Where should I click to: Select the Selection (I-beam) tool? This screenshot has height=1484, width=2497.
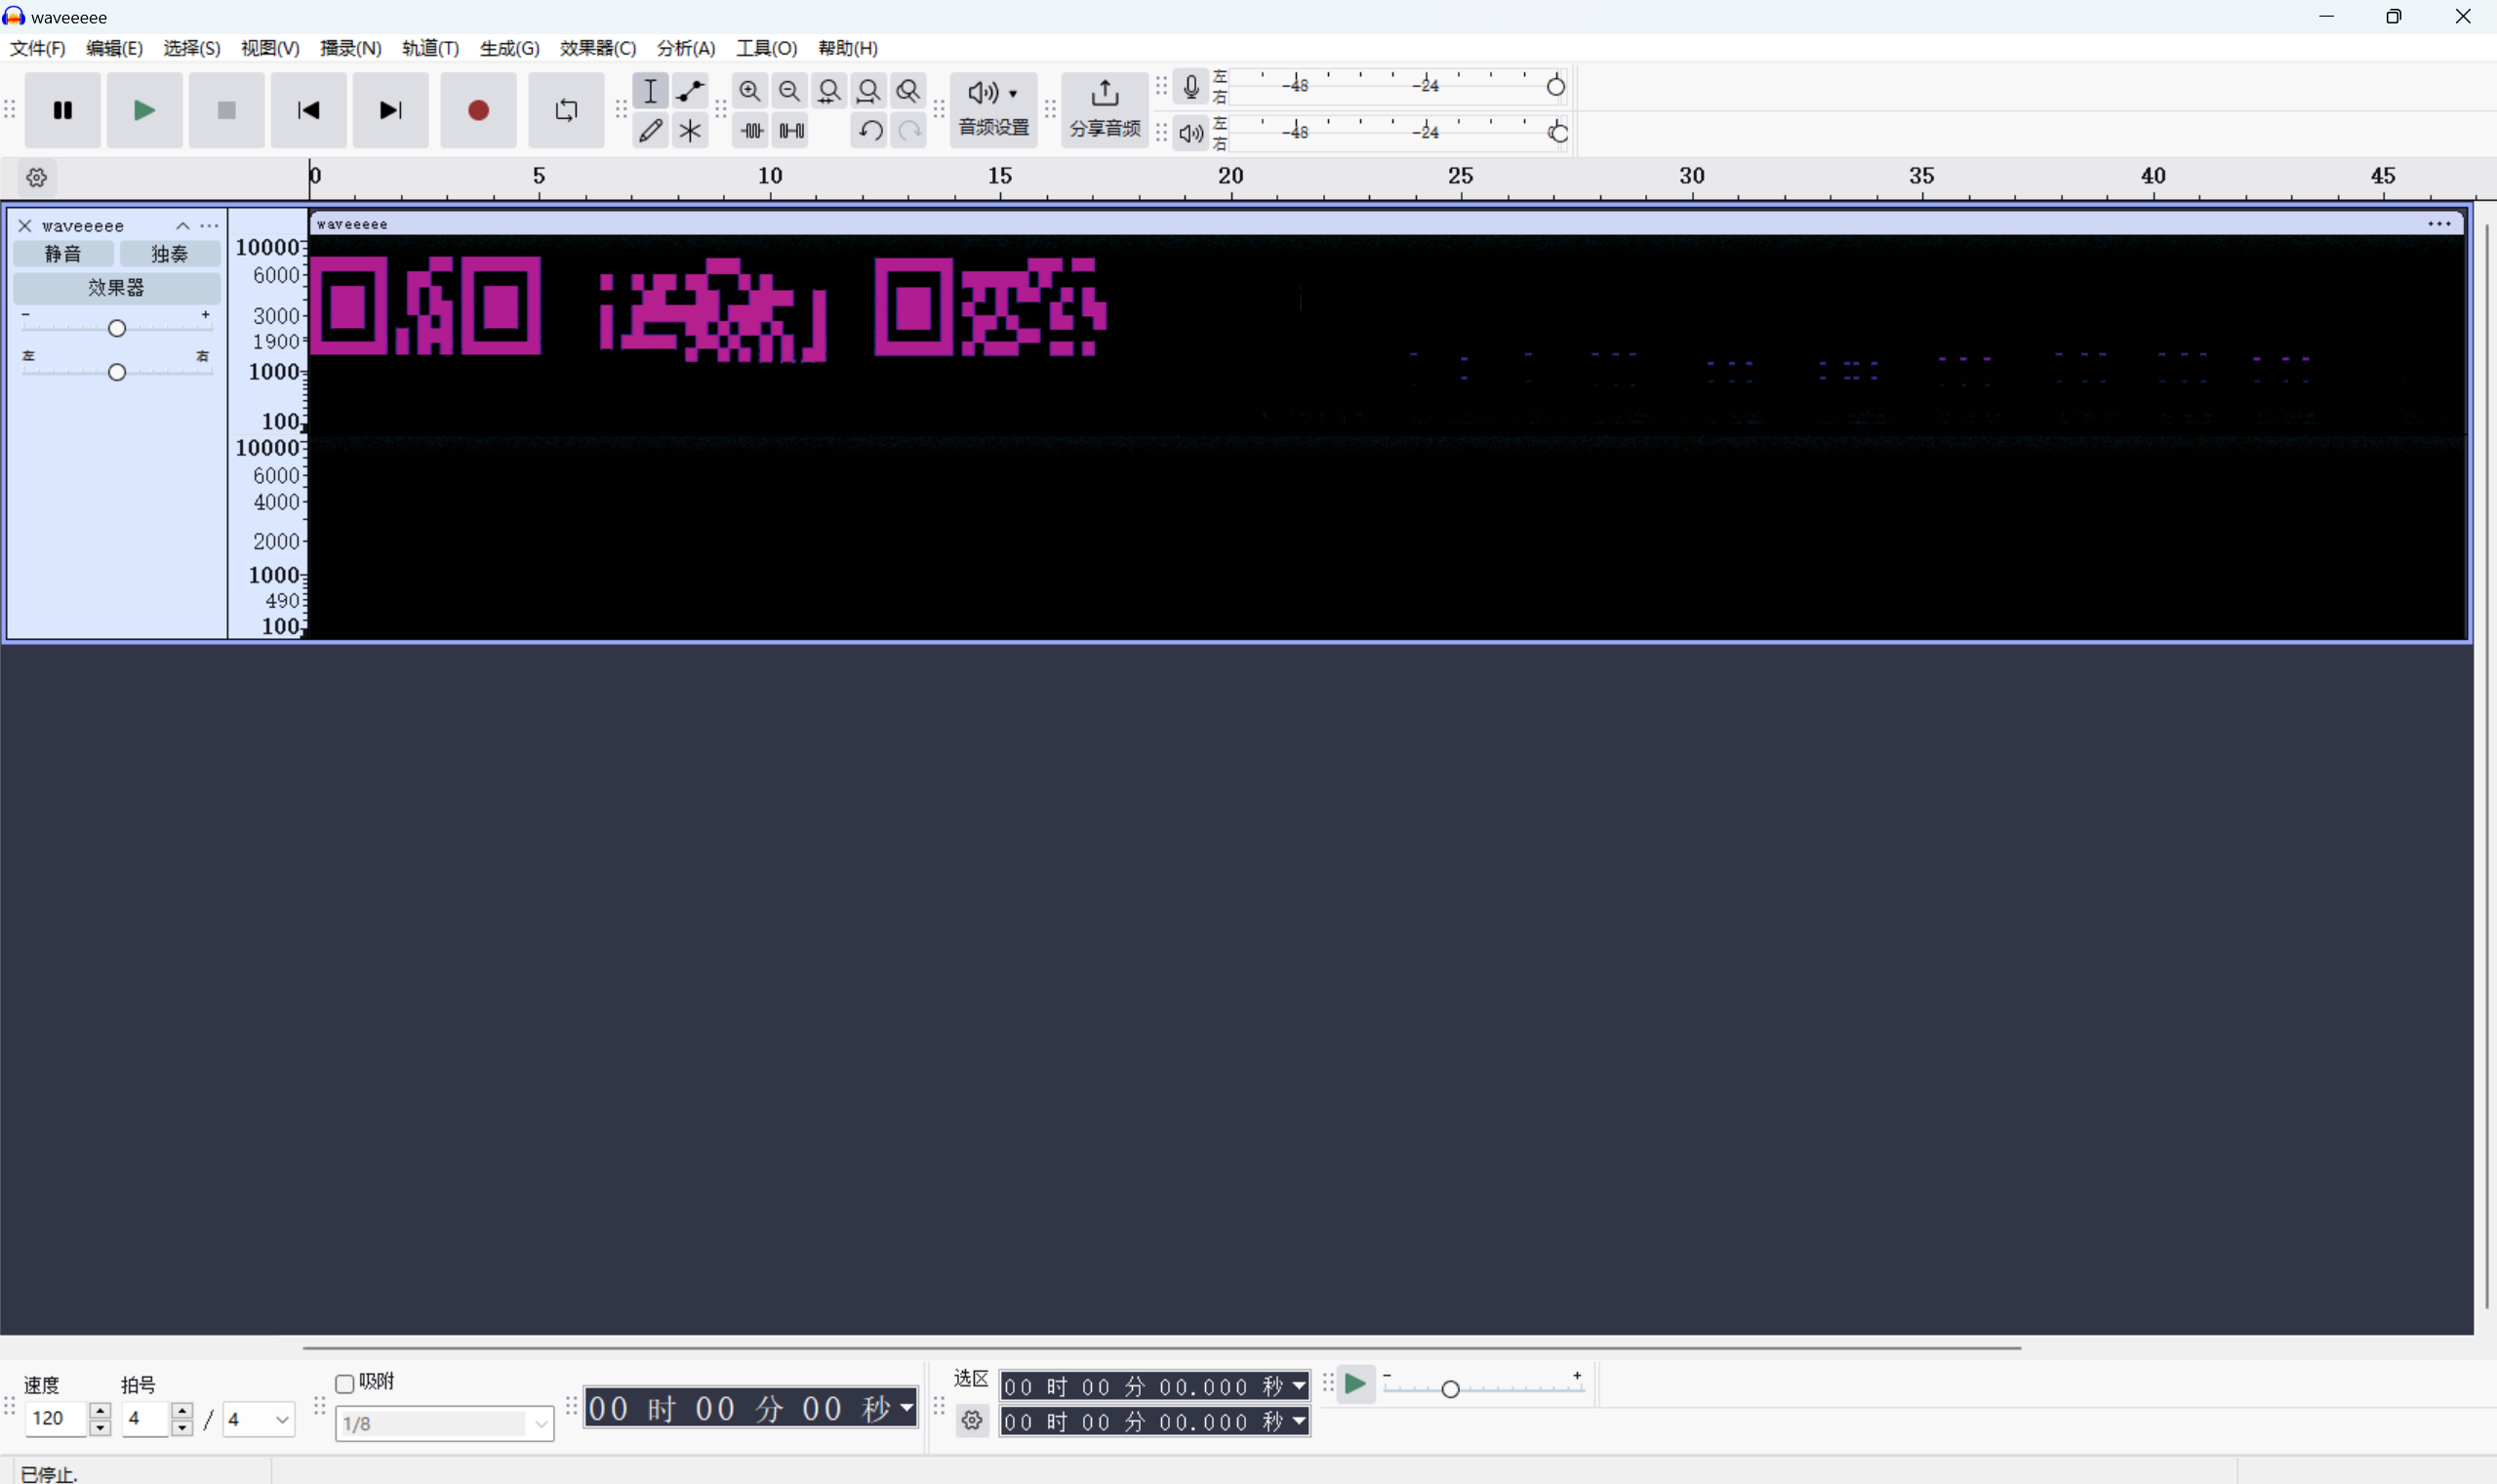click(650, 91)
